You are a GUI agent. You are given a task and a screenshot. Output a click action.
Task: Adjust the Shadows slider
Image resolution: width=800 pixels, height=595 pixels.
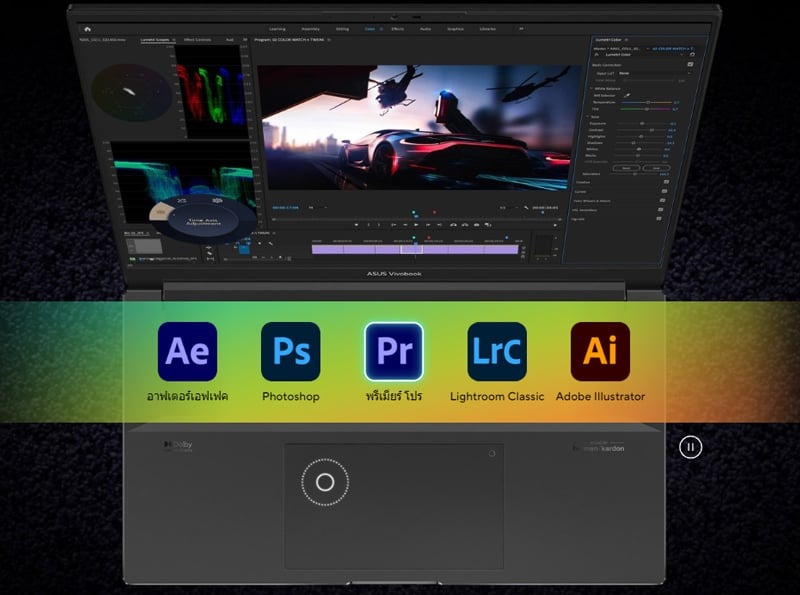tap(640, 143)
